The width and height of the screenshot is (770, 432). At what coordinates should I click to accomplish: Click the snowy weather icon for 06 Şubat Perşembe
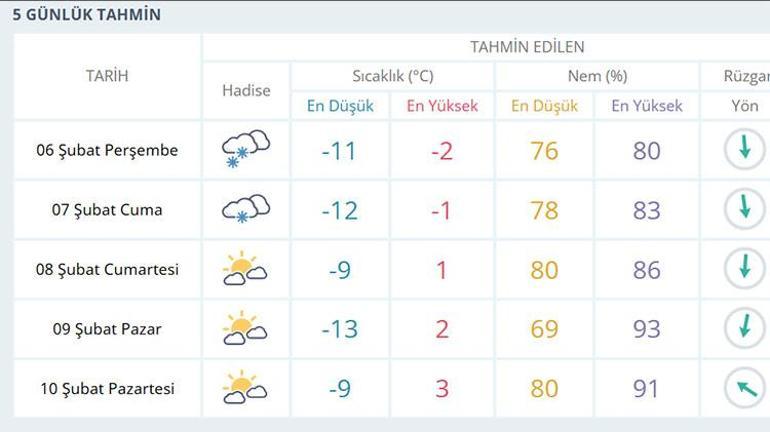245,149
